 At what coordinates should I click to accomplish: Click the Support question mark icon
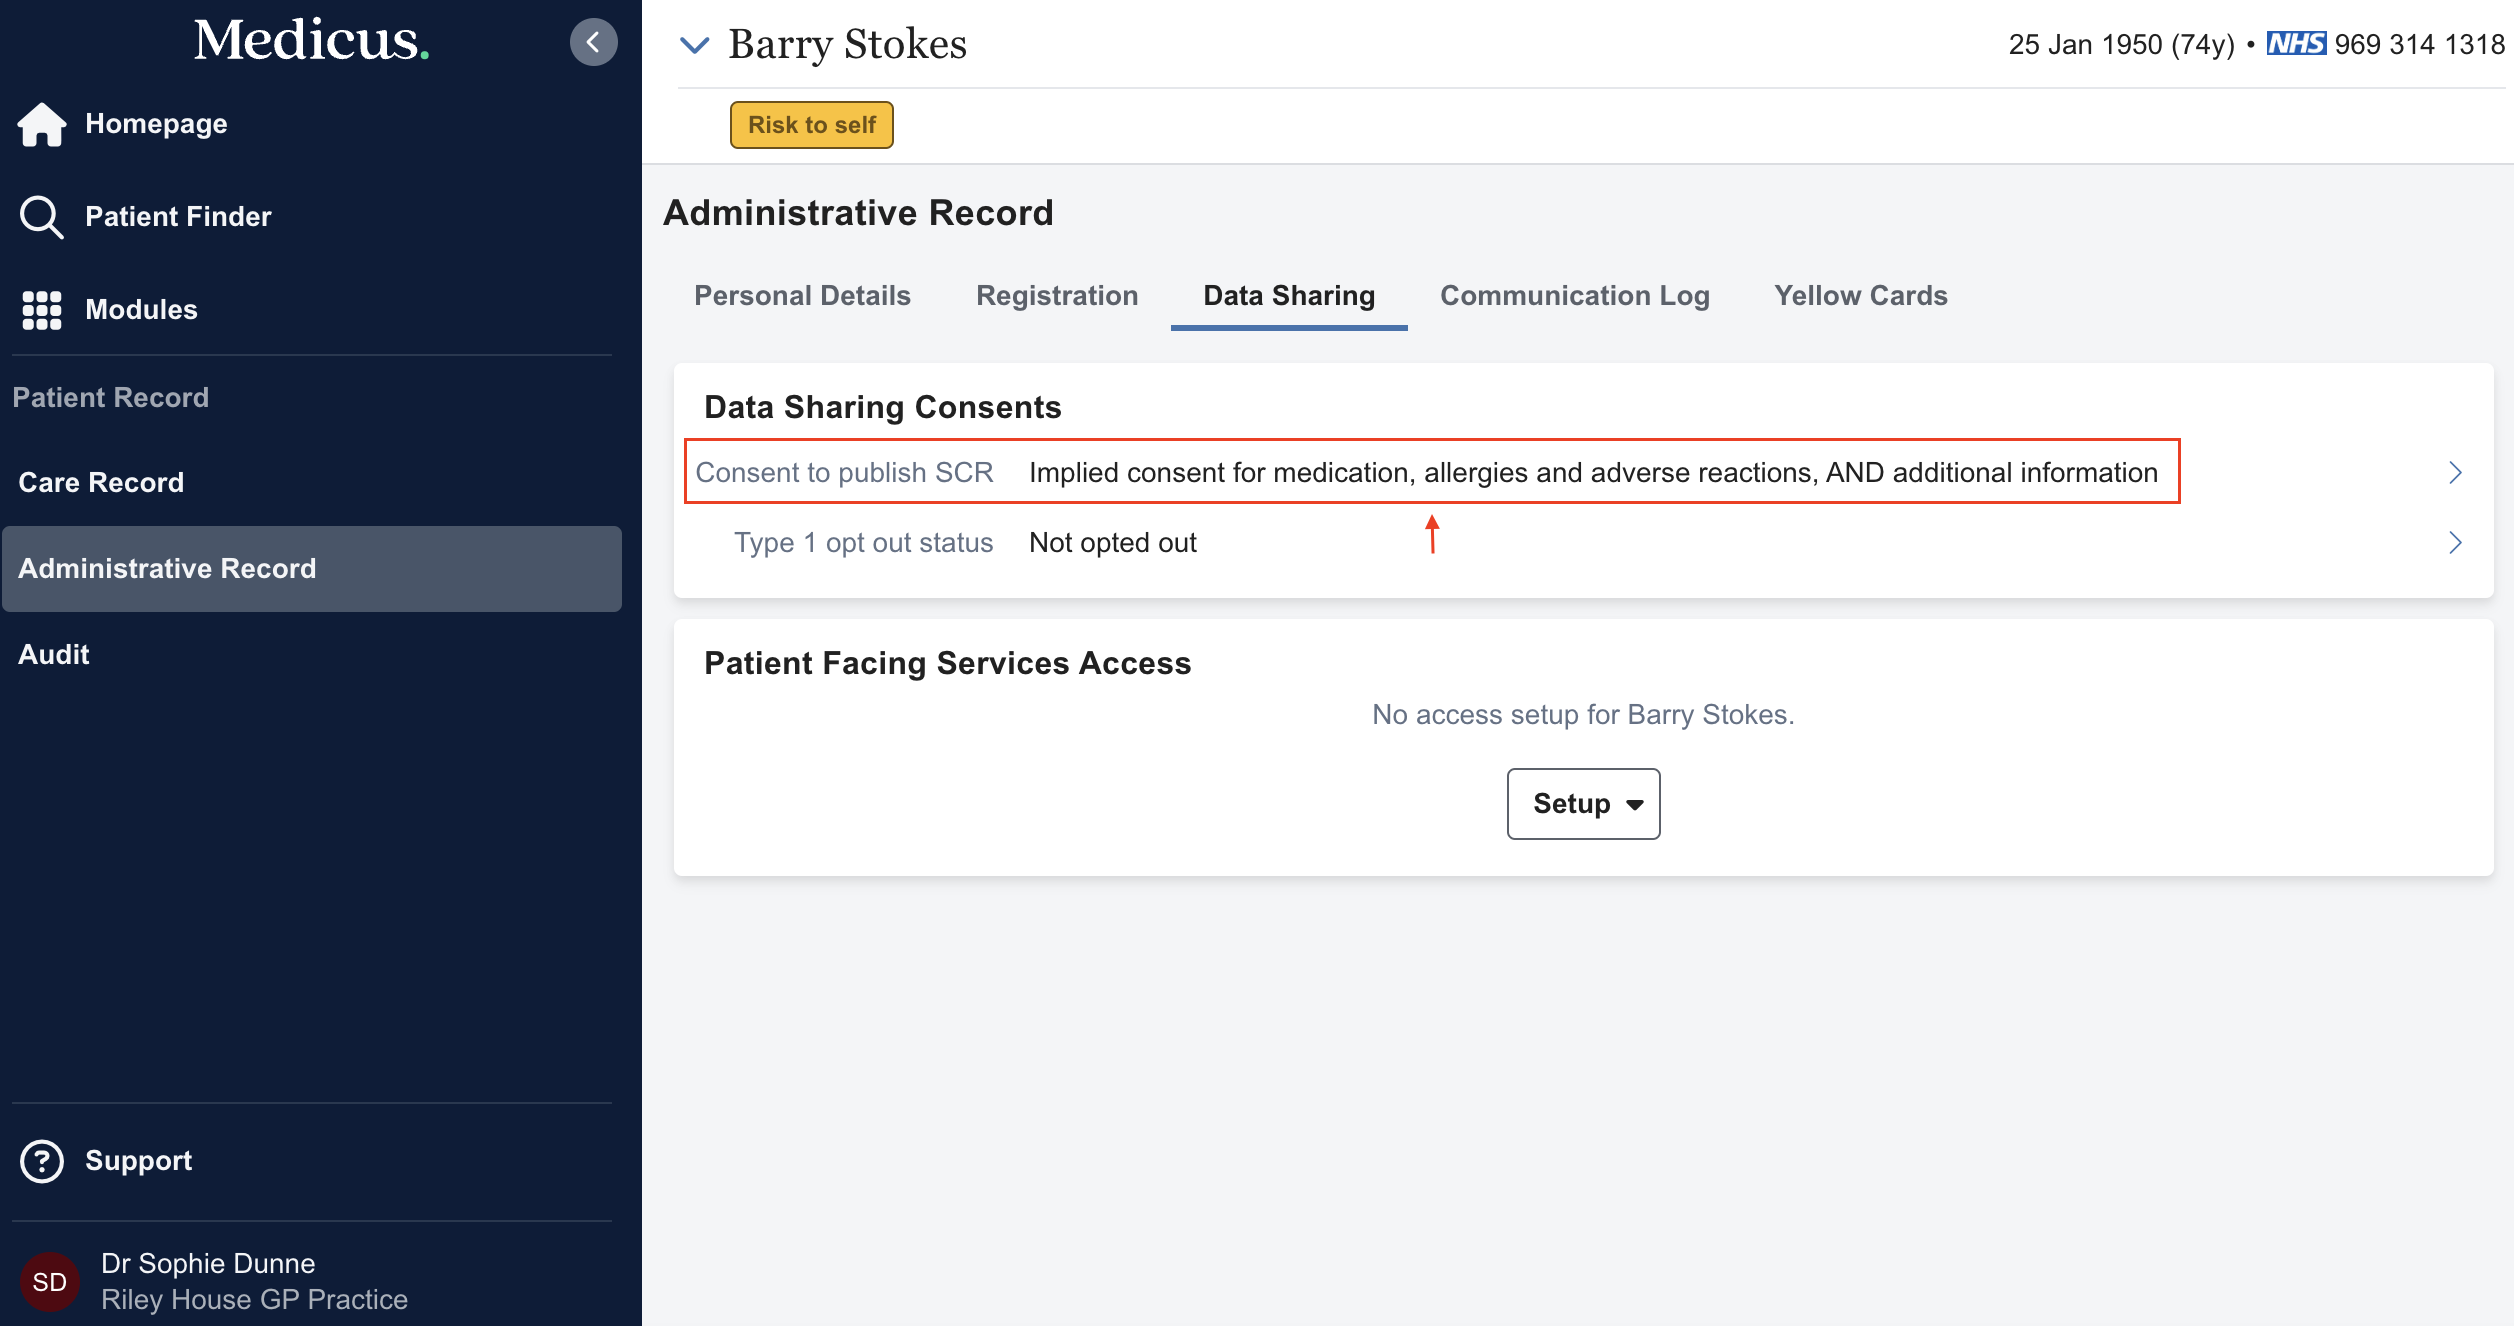(x=42, y=1161)
